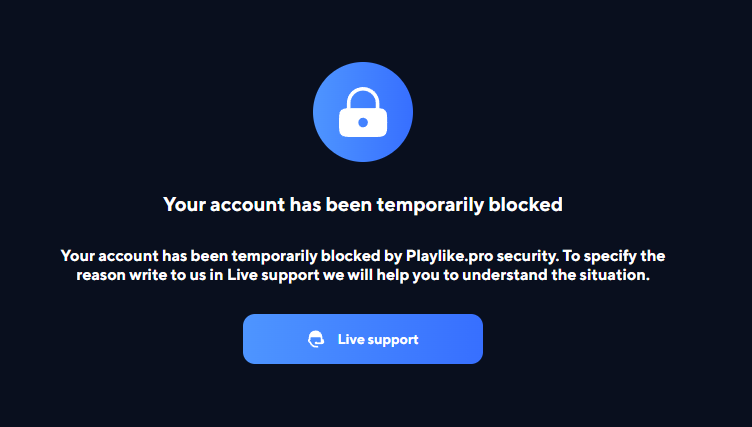Click the second line of the blocked message
The height and width of the screenshot is (427, 752).
(363, 275)
